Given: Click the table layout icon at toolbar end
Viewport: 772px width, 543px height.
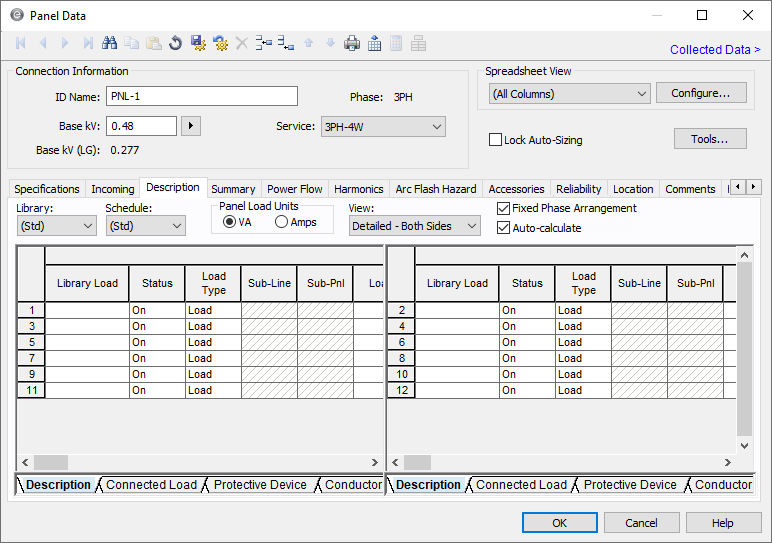Looking at the screenshot, I should (x=418, y=43).
